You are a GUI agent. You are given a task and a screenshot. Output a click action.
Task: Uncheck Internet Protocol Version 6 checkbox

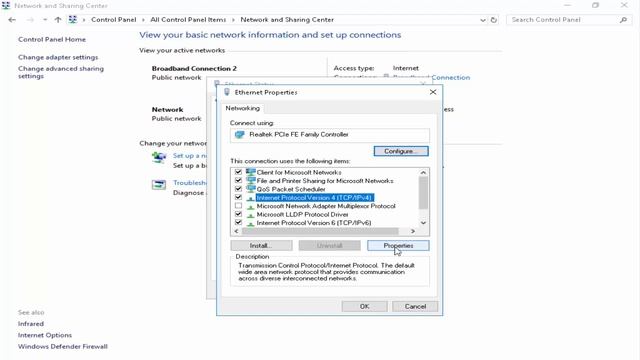pyautogui.click(x=238, y=222)
